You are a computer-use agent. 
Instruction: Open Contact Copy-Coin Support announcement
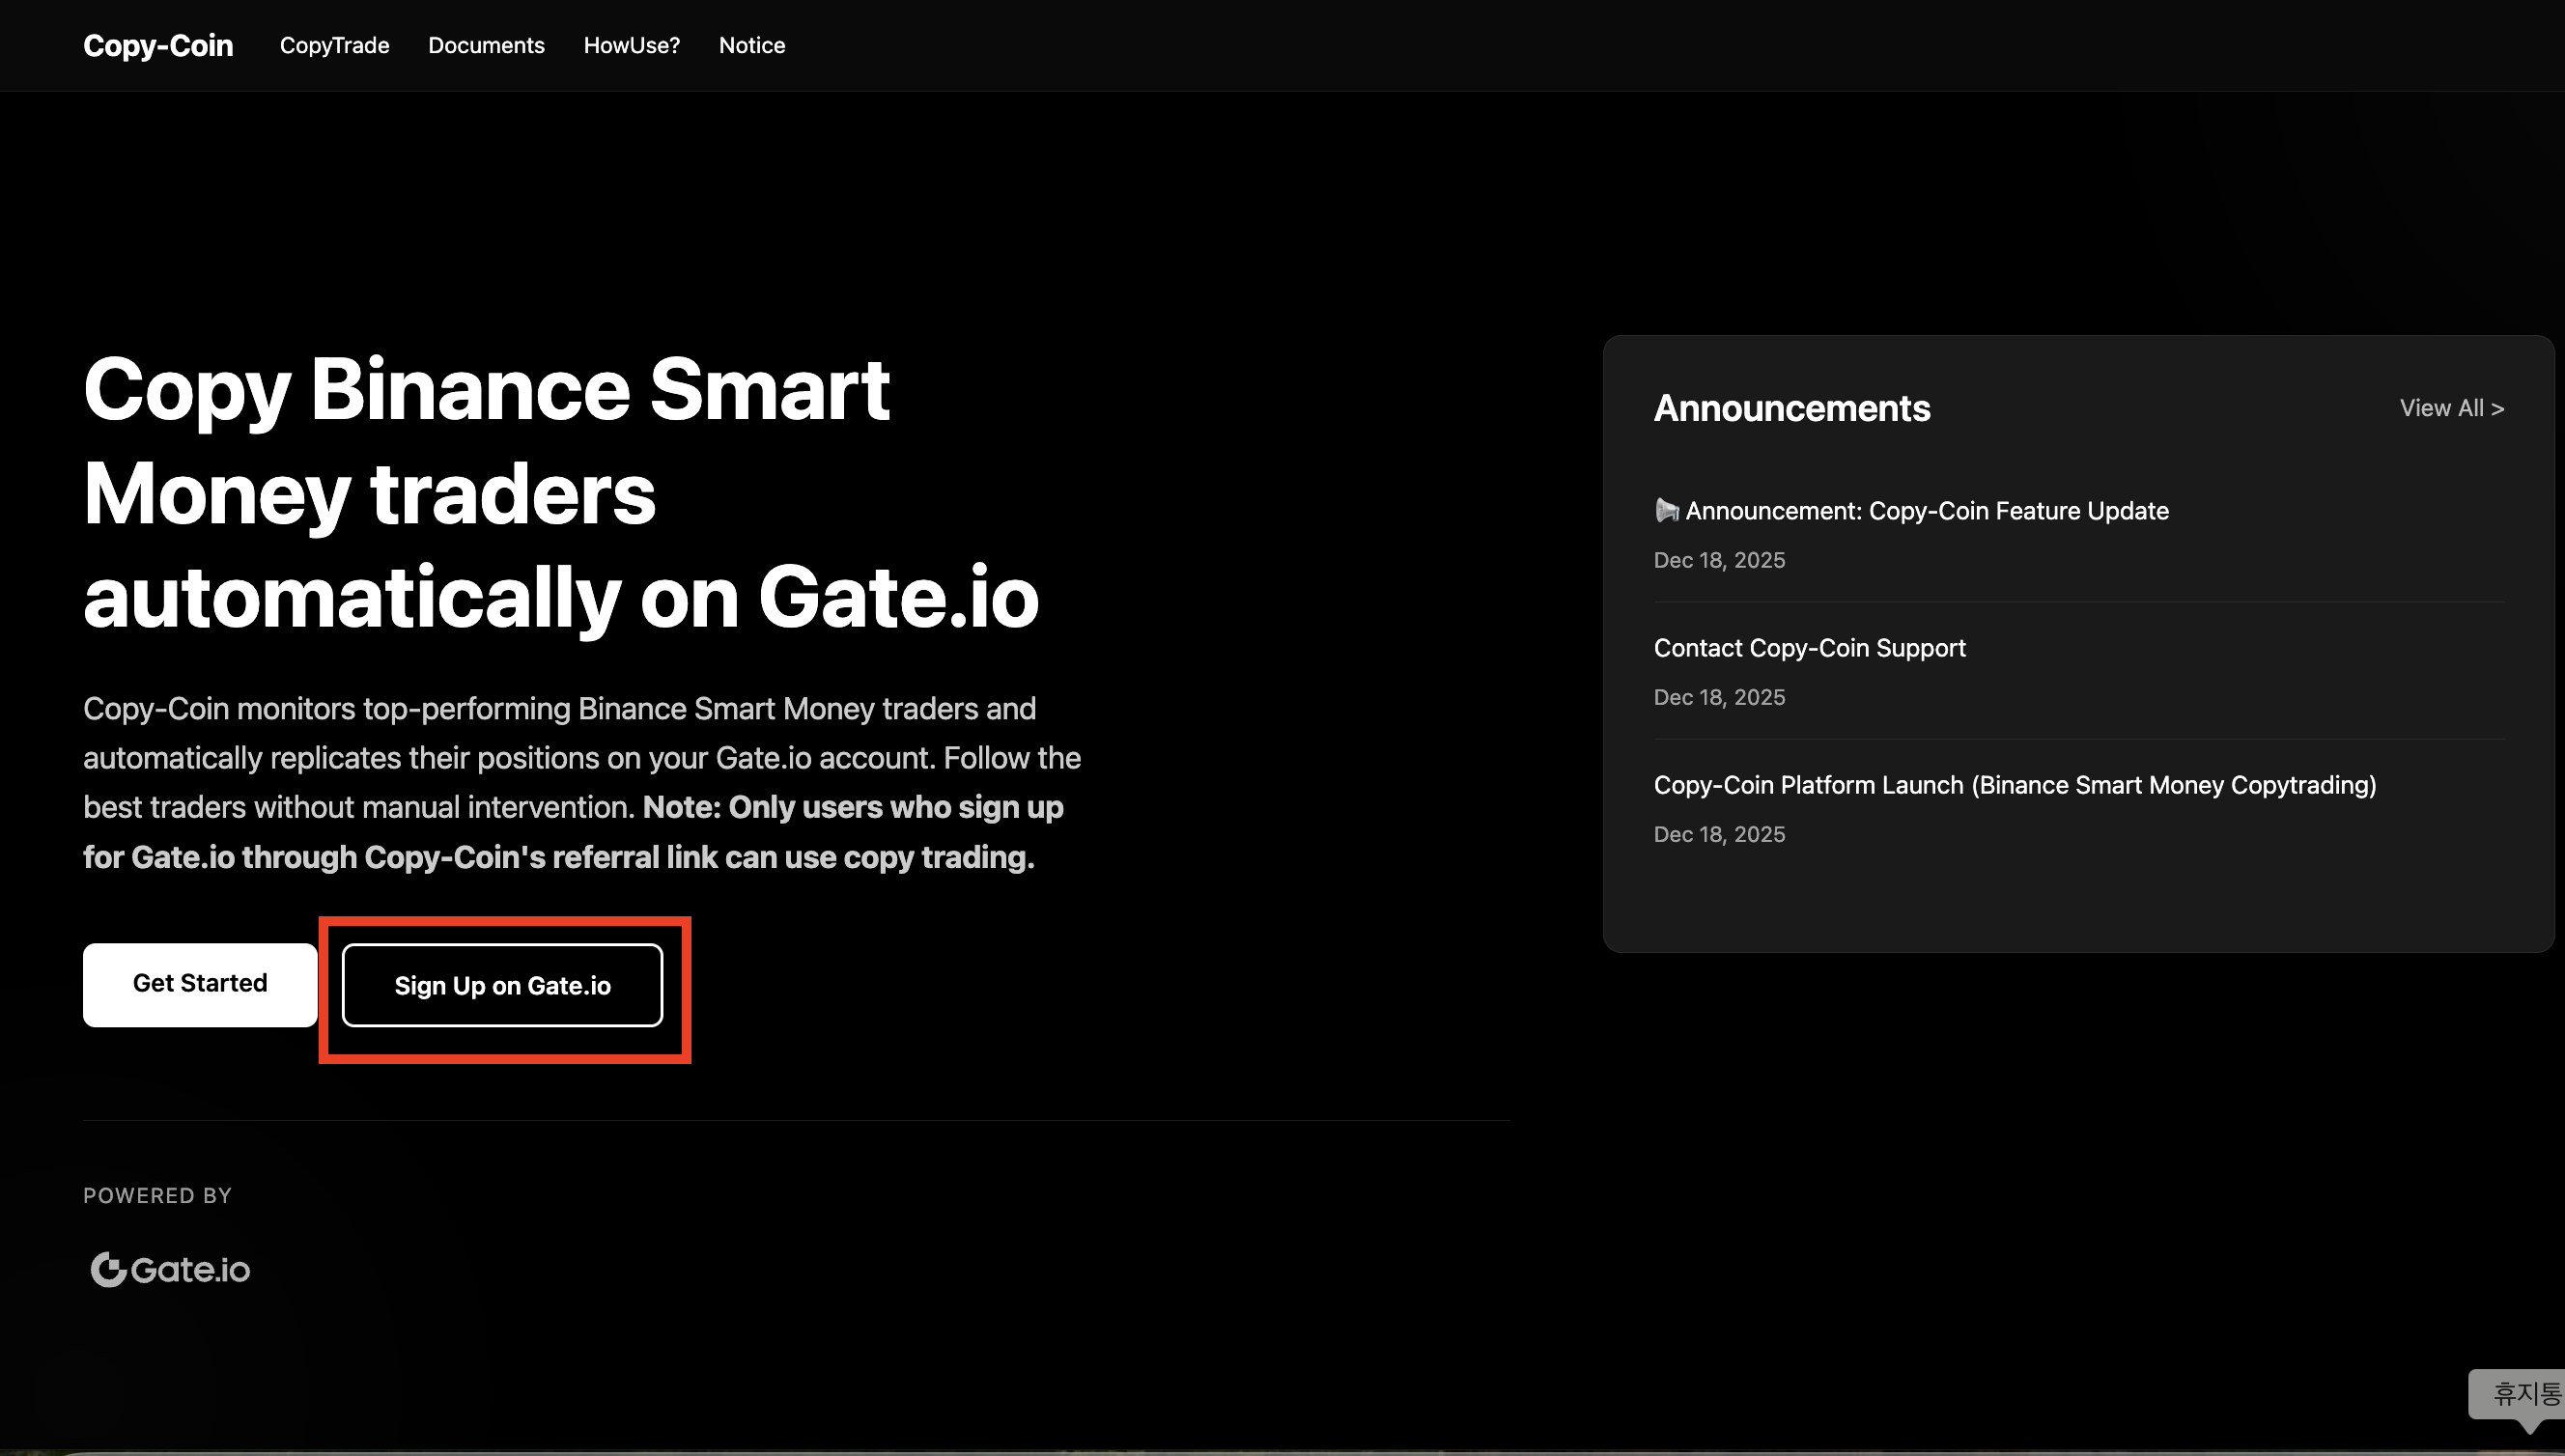coord(1809,648)
